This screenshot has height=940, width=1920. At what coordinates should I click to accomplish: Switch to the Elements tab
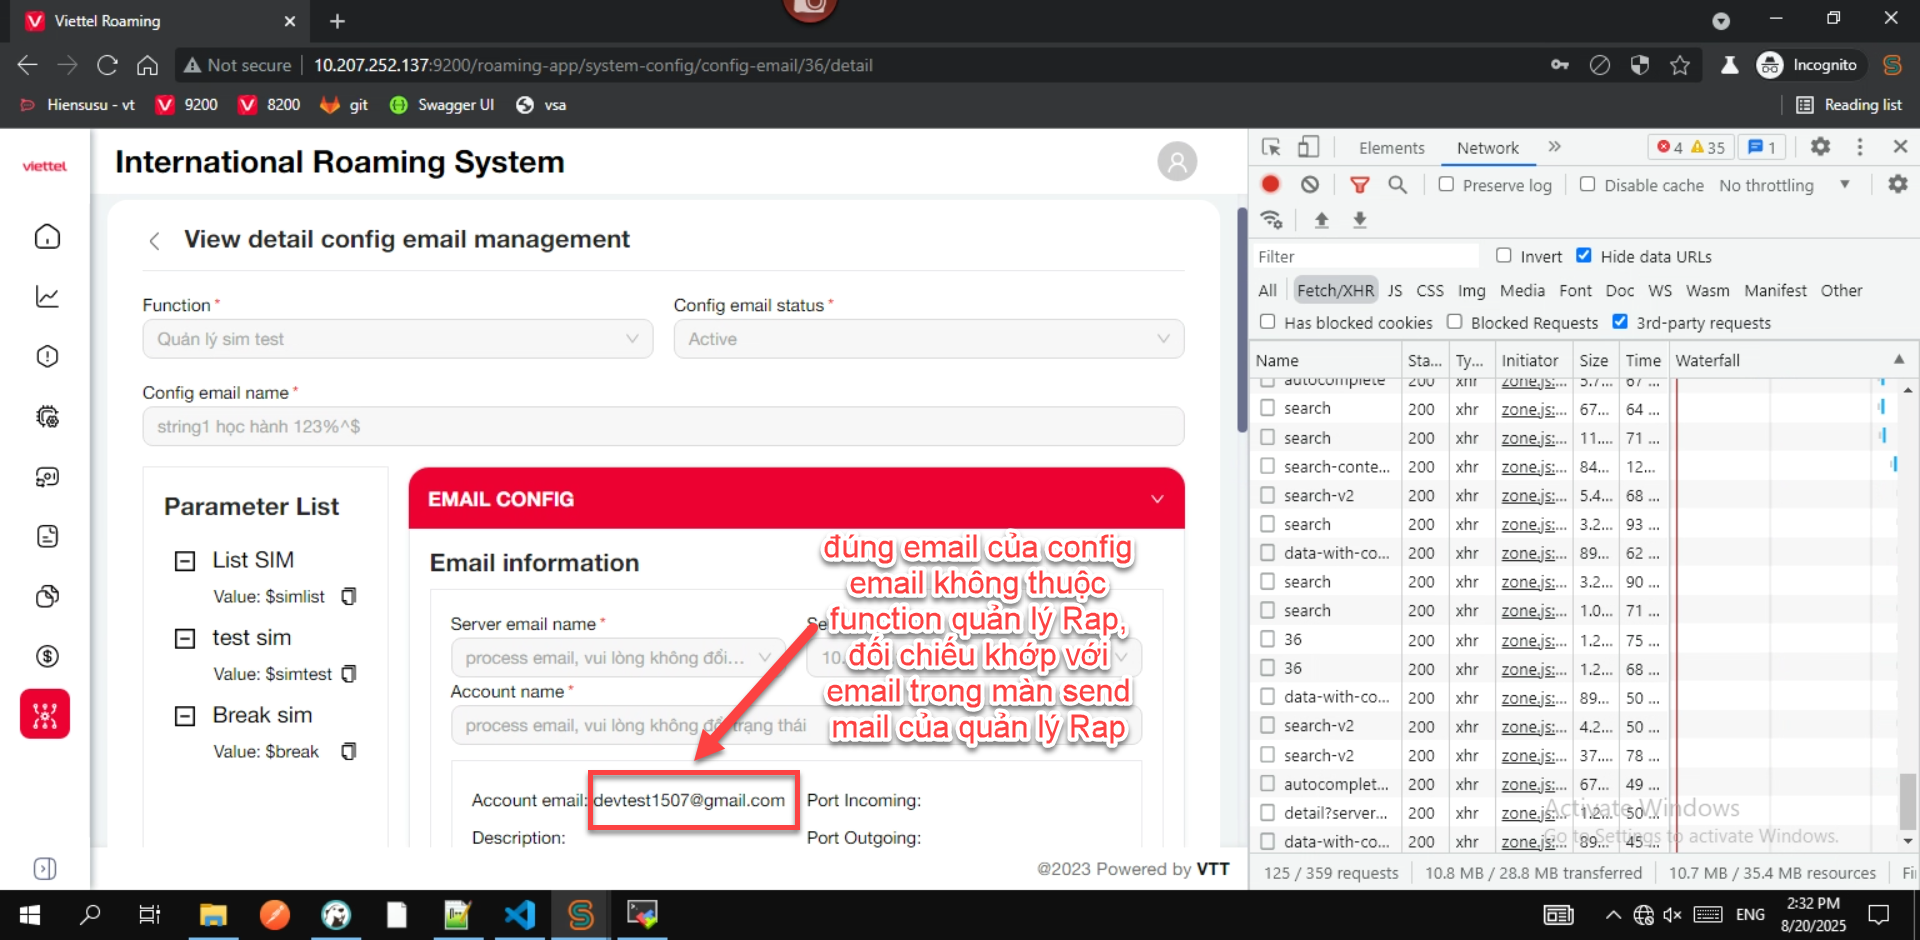click(x=1391, y=148)
